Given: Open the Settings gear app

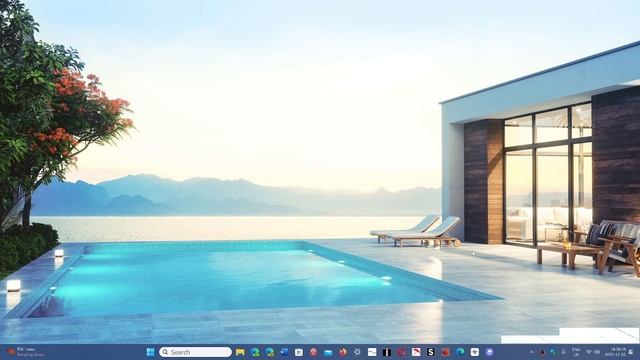Looking at the screenshot, I should pyautogui.click(x=357, y=352).
